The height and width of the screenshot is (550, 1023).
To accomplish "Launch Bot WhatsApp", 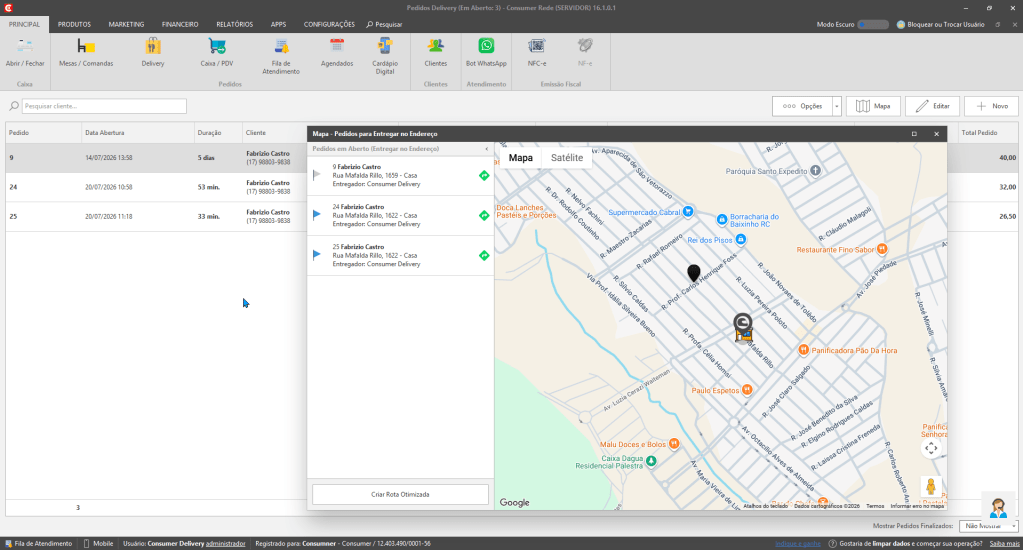I will tap(486, 52).
